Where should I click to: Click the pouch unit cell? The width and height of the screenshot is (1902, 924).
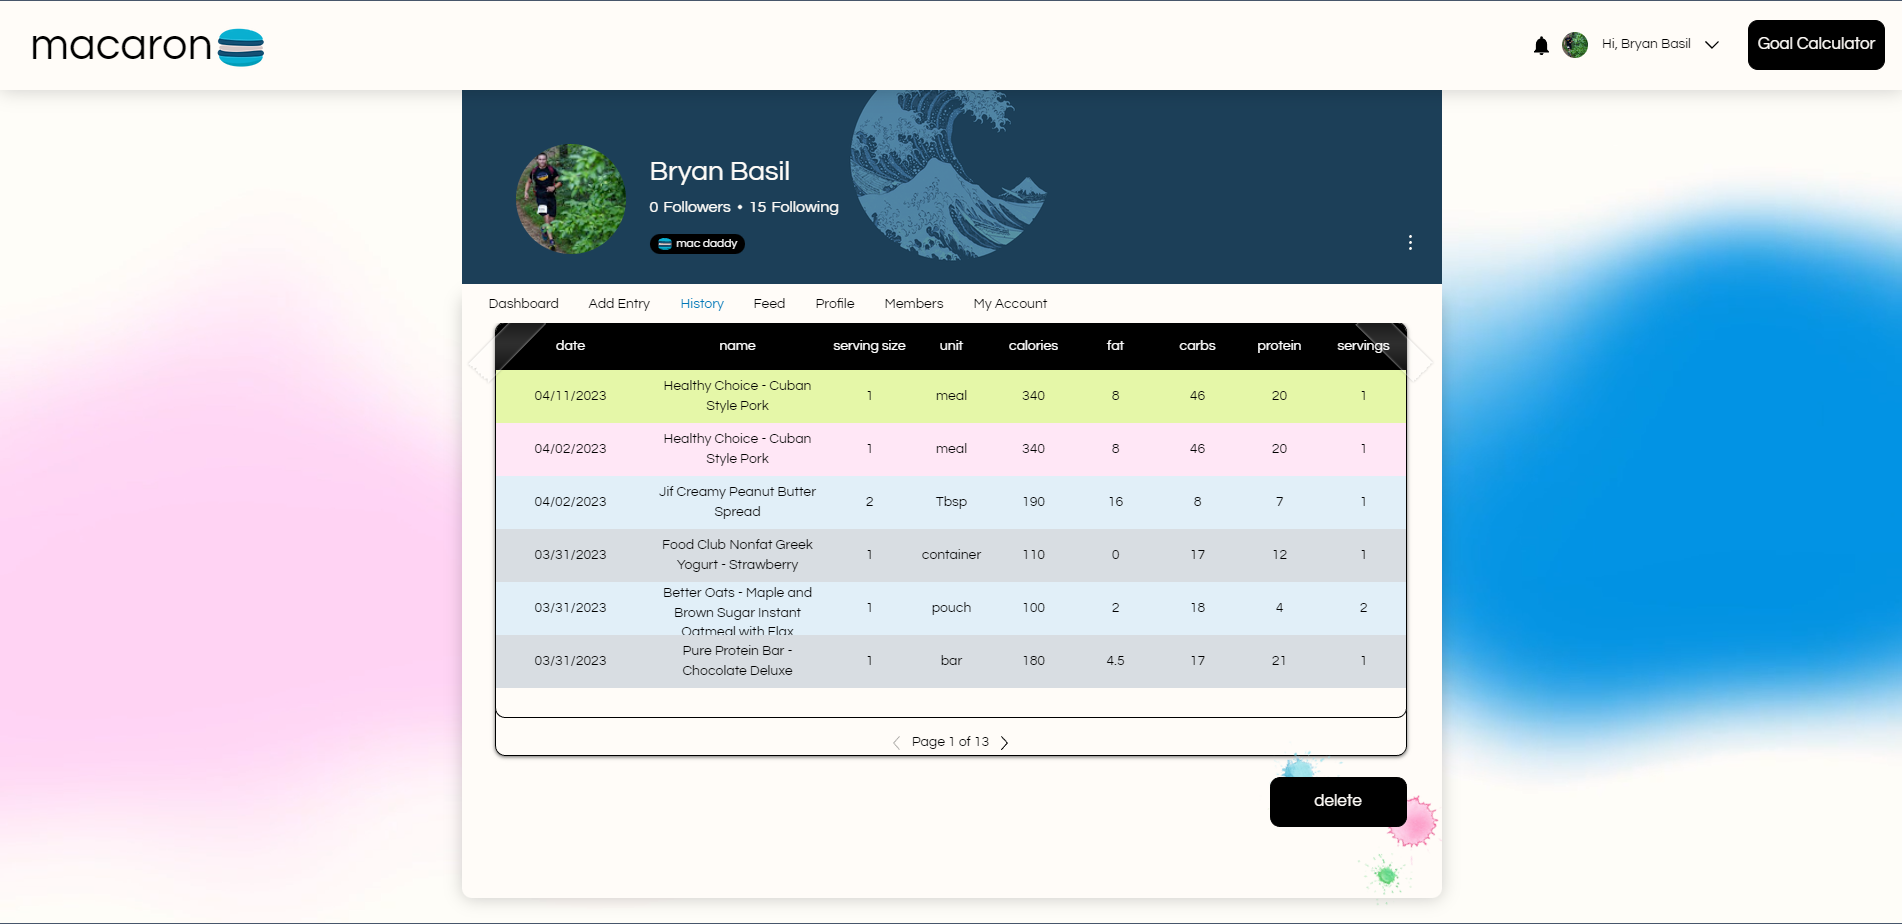click(x=951, y=608)
